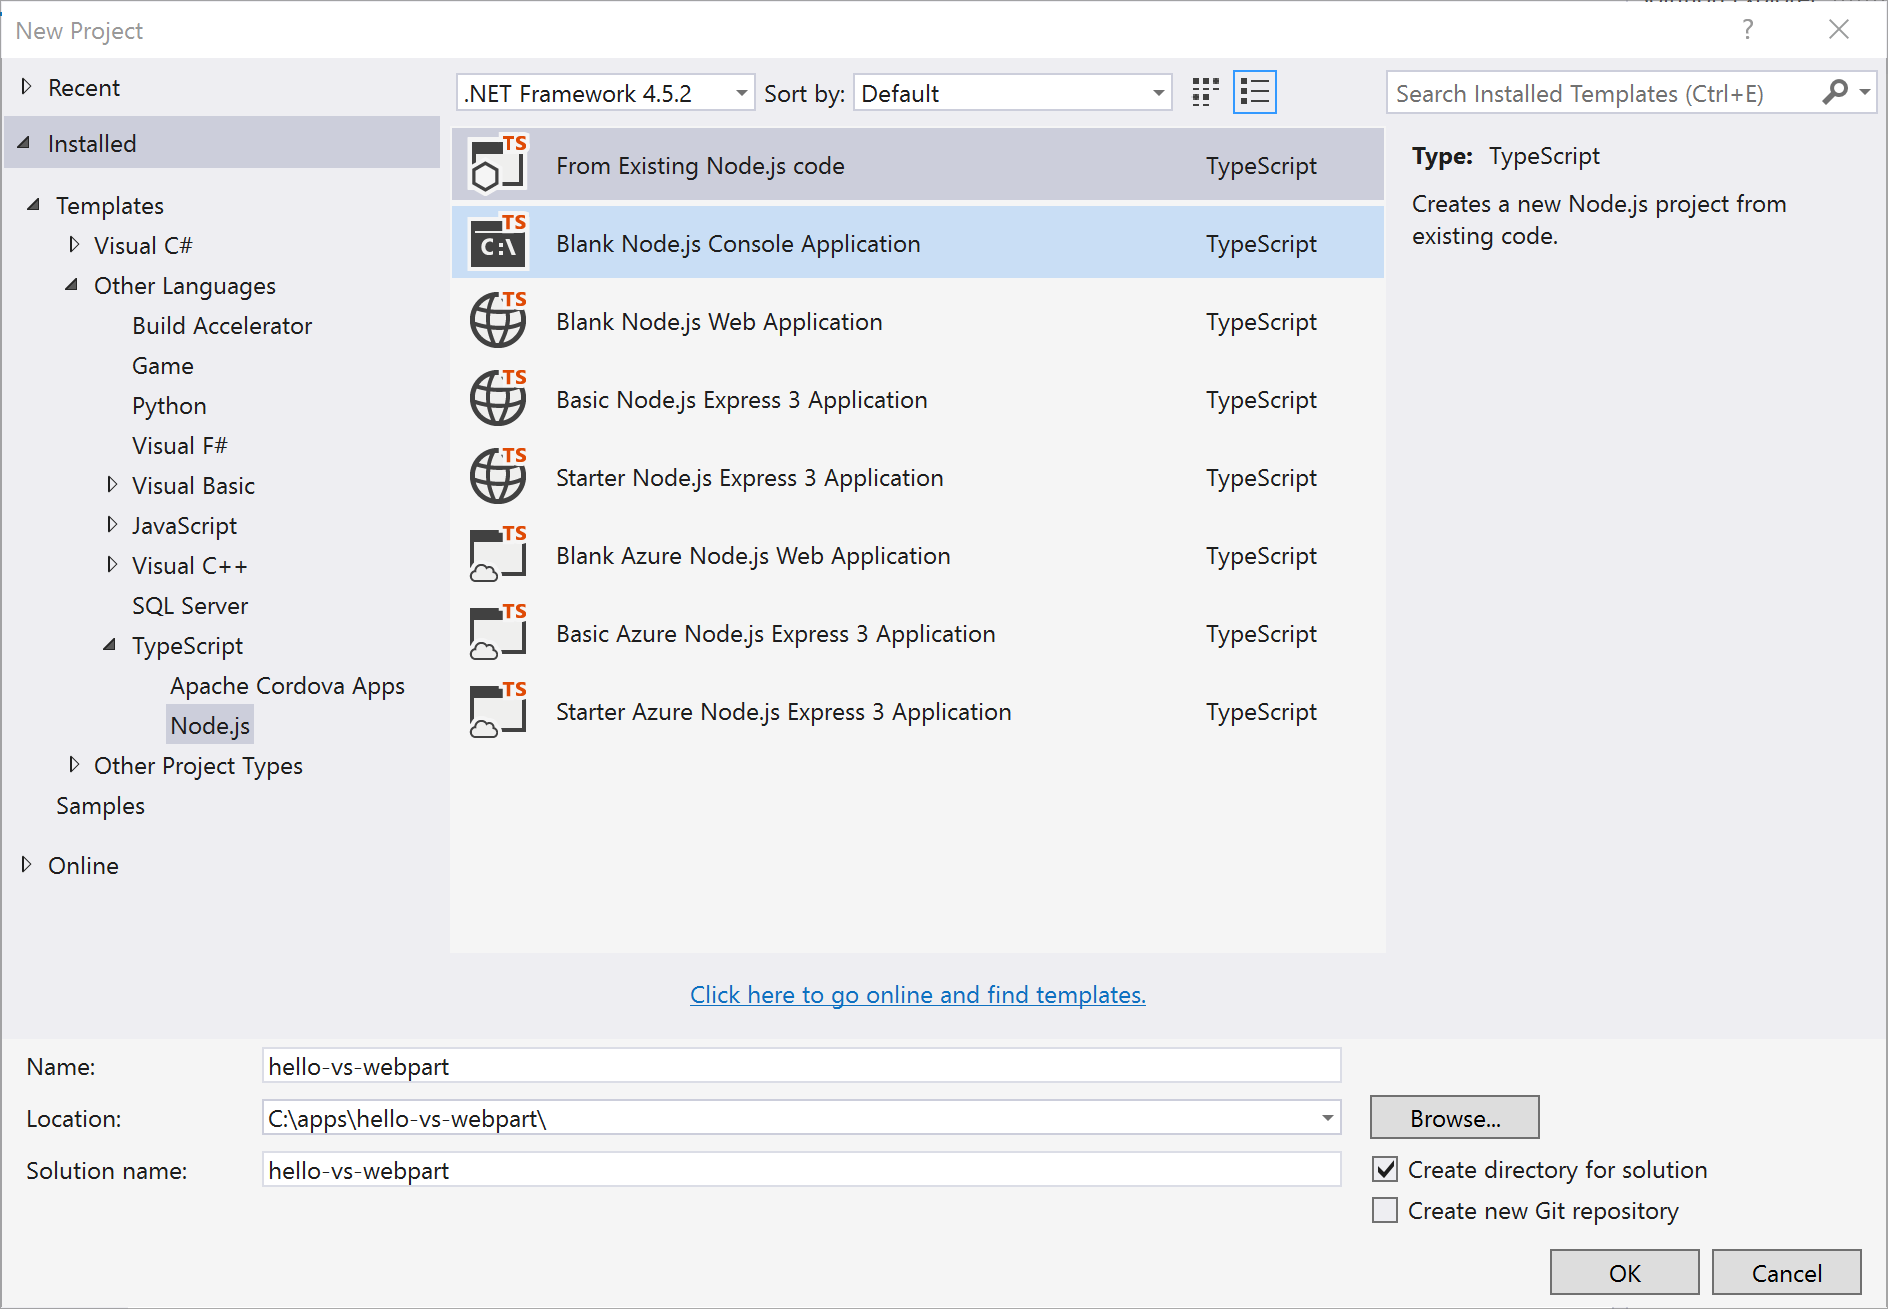Click the Basic Node.js Express 3 Application icon
This screenshot has height=1309, width=1888.
pyautogui.click(x=498, y=398)
